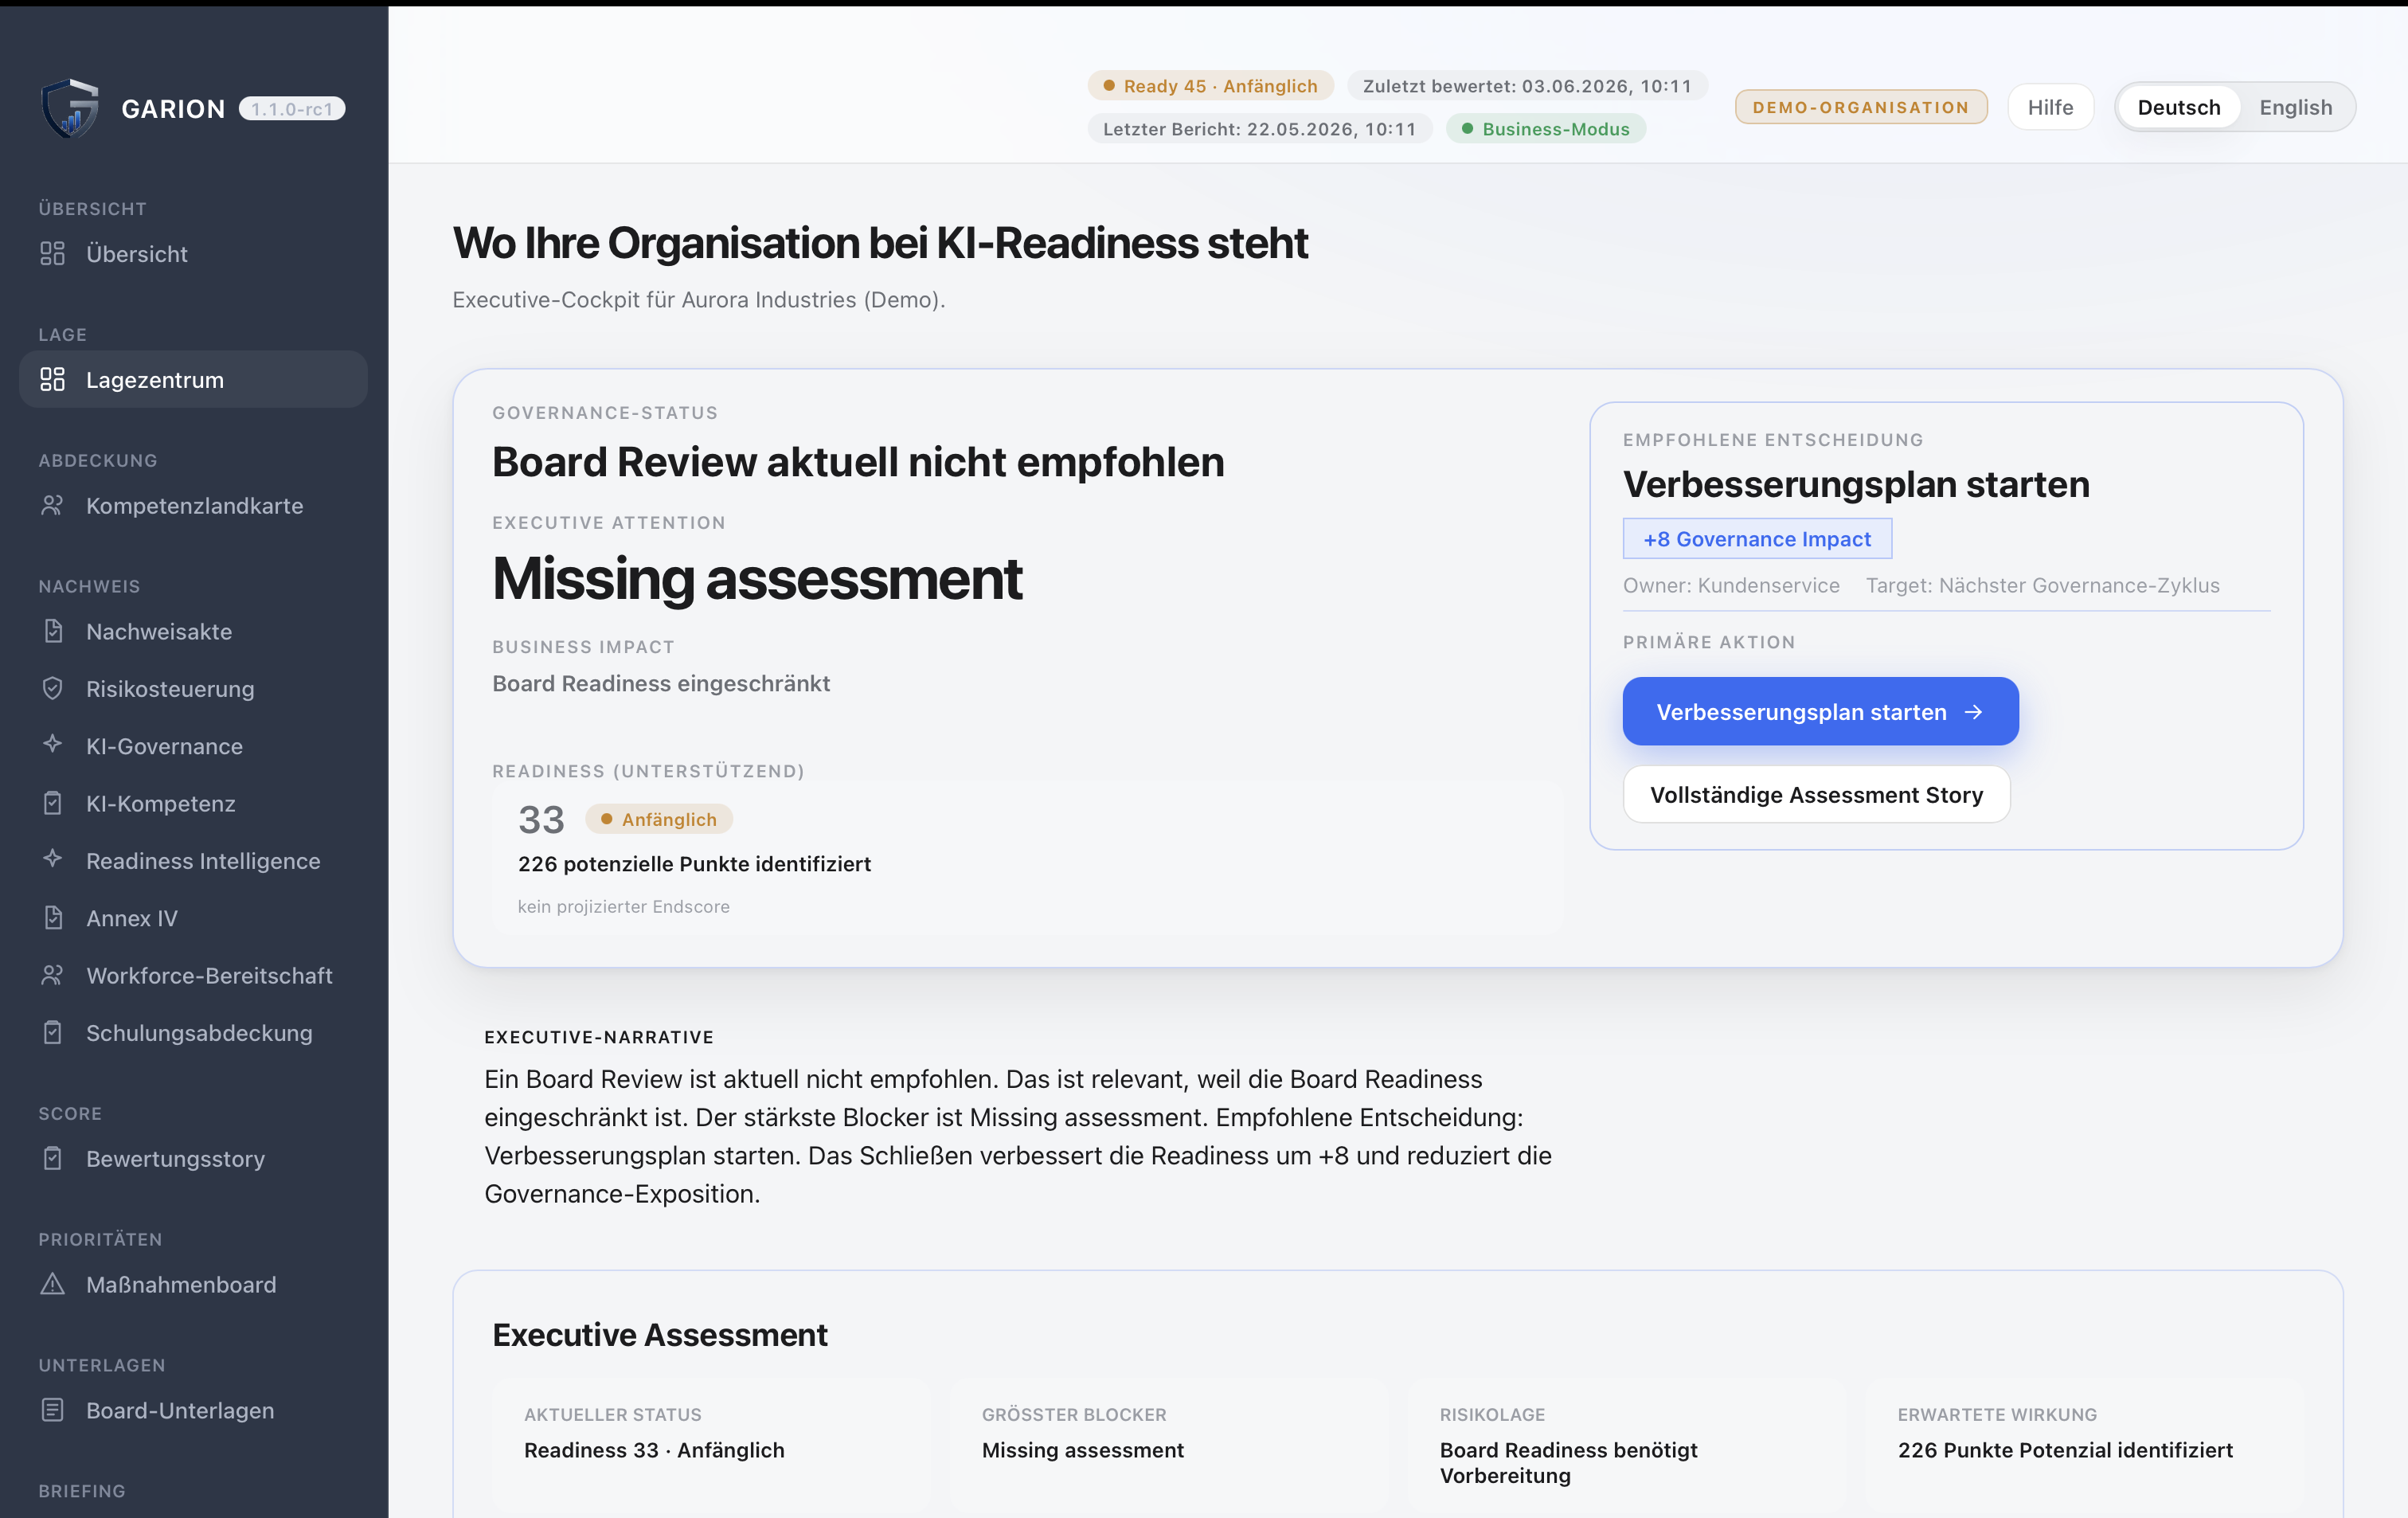Click the Risikosteuerung shield icon
The image size is (2408, 1518).
click(52, 689)
